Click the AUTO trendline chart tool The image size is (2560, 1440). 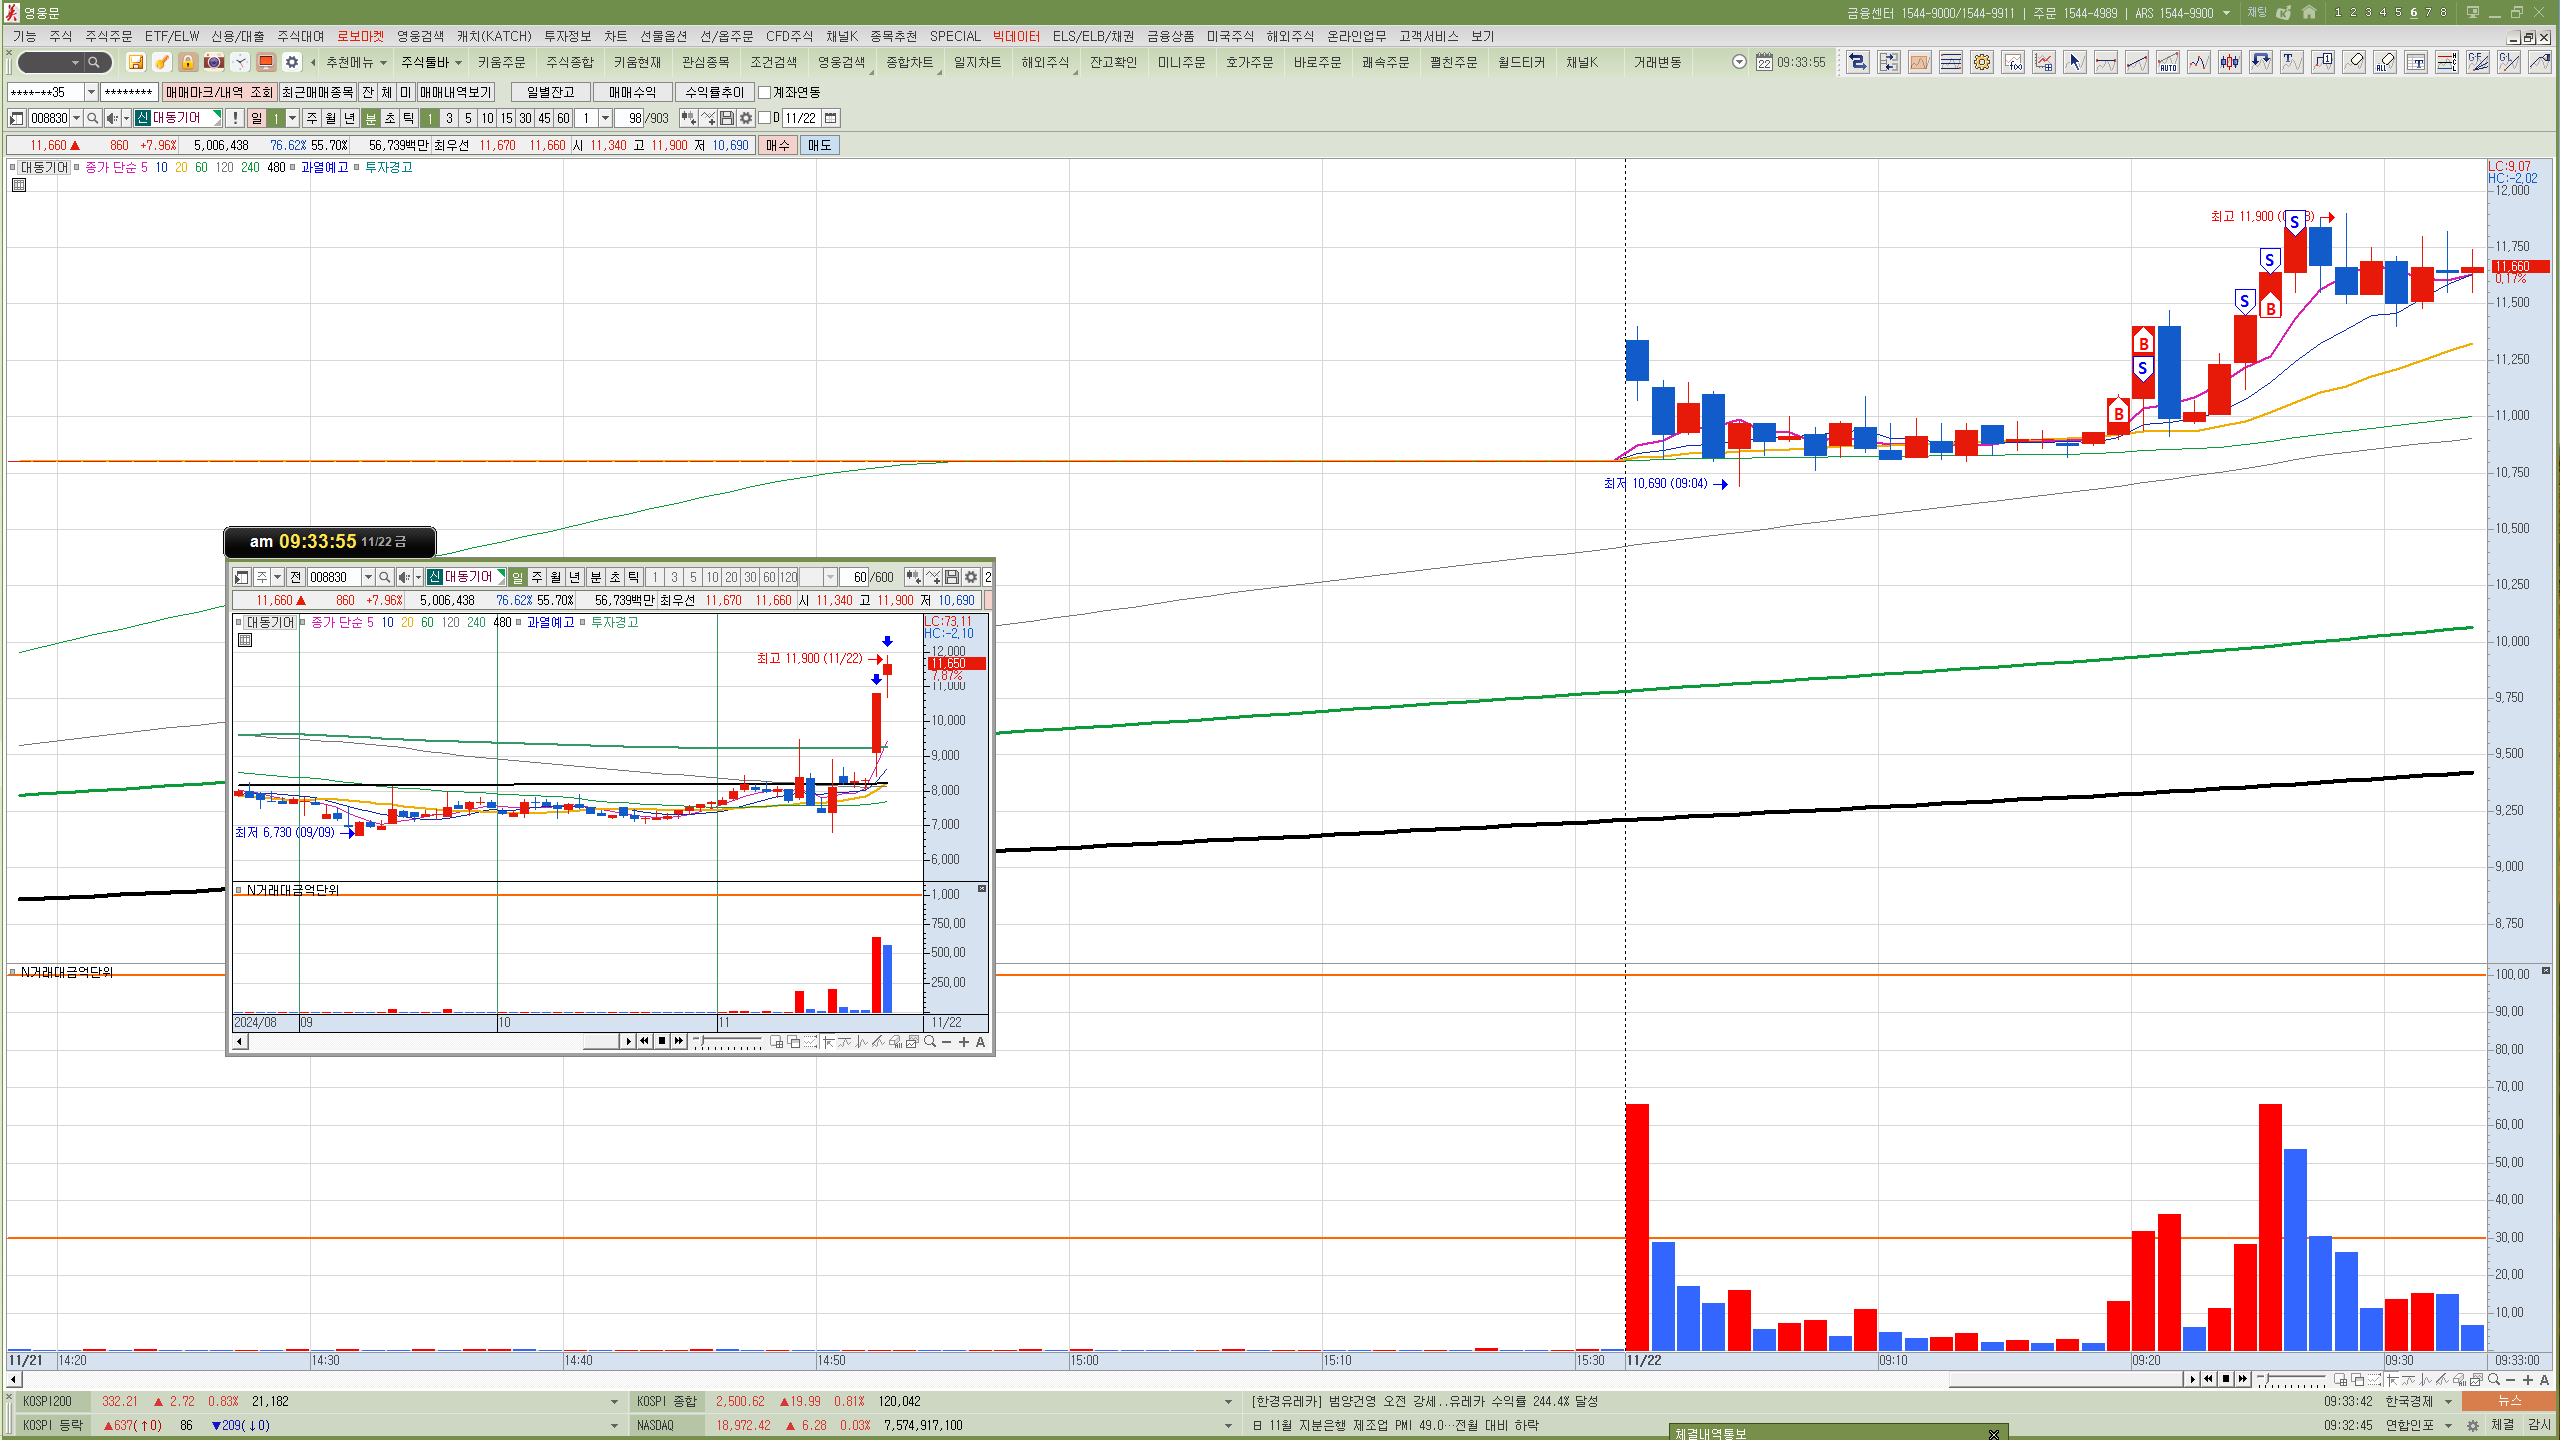click(2168, 63)
